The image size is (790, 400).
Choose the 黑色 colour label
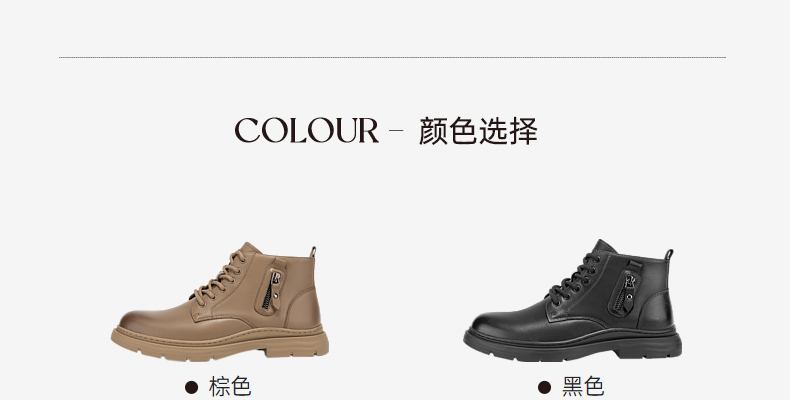(x=583, y=387)
